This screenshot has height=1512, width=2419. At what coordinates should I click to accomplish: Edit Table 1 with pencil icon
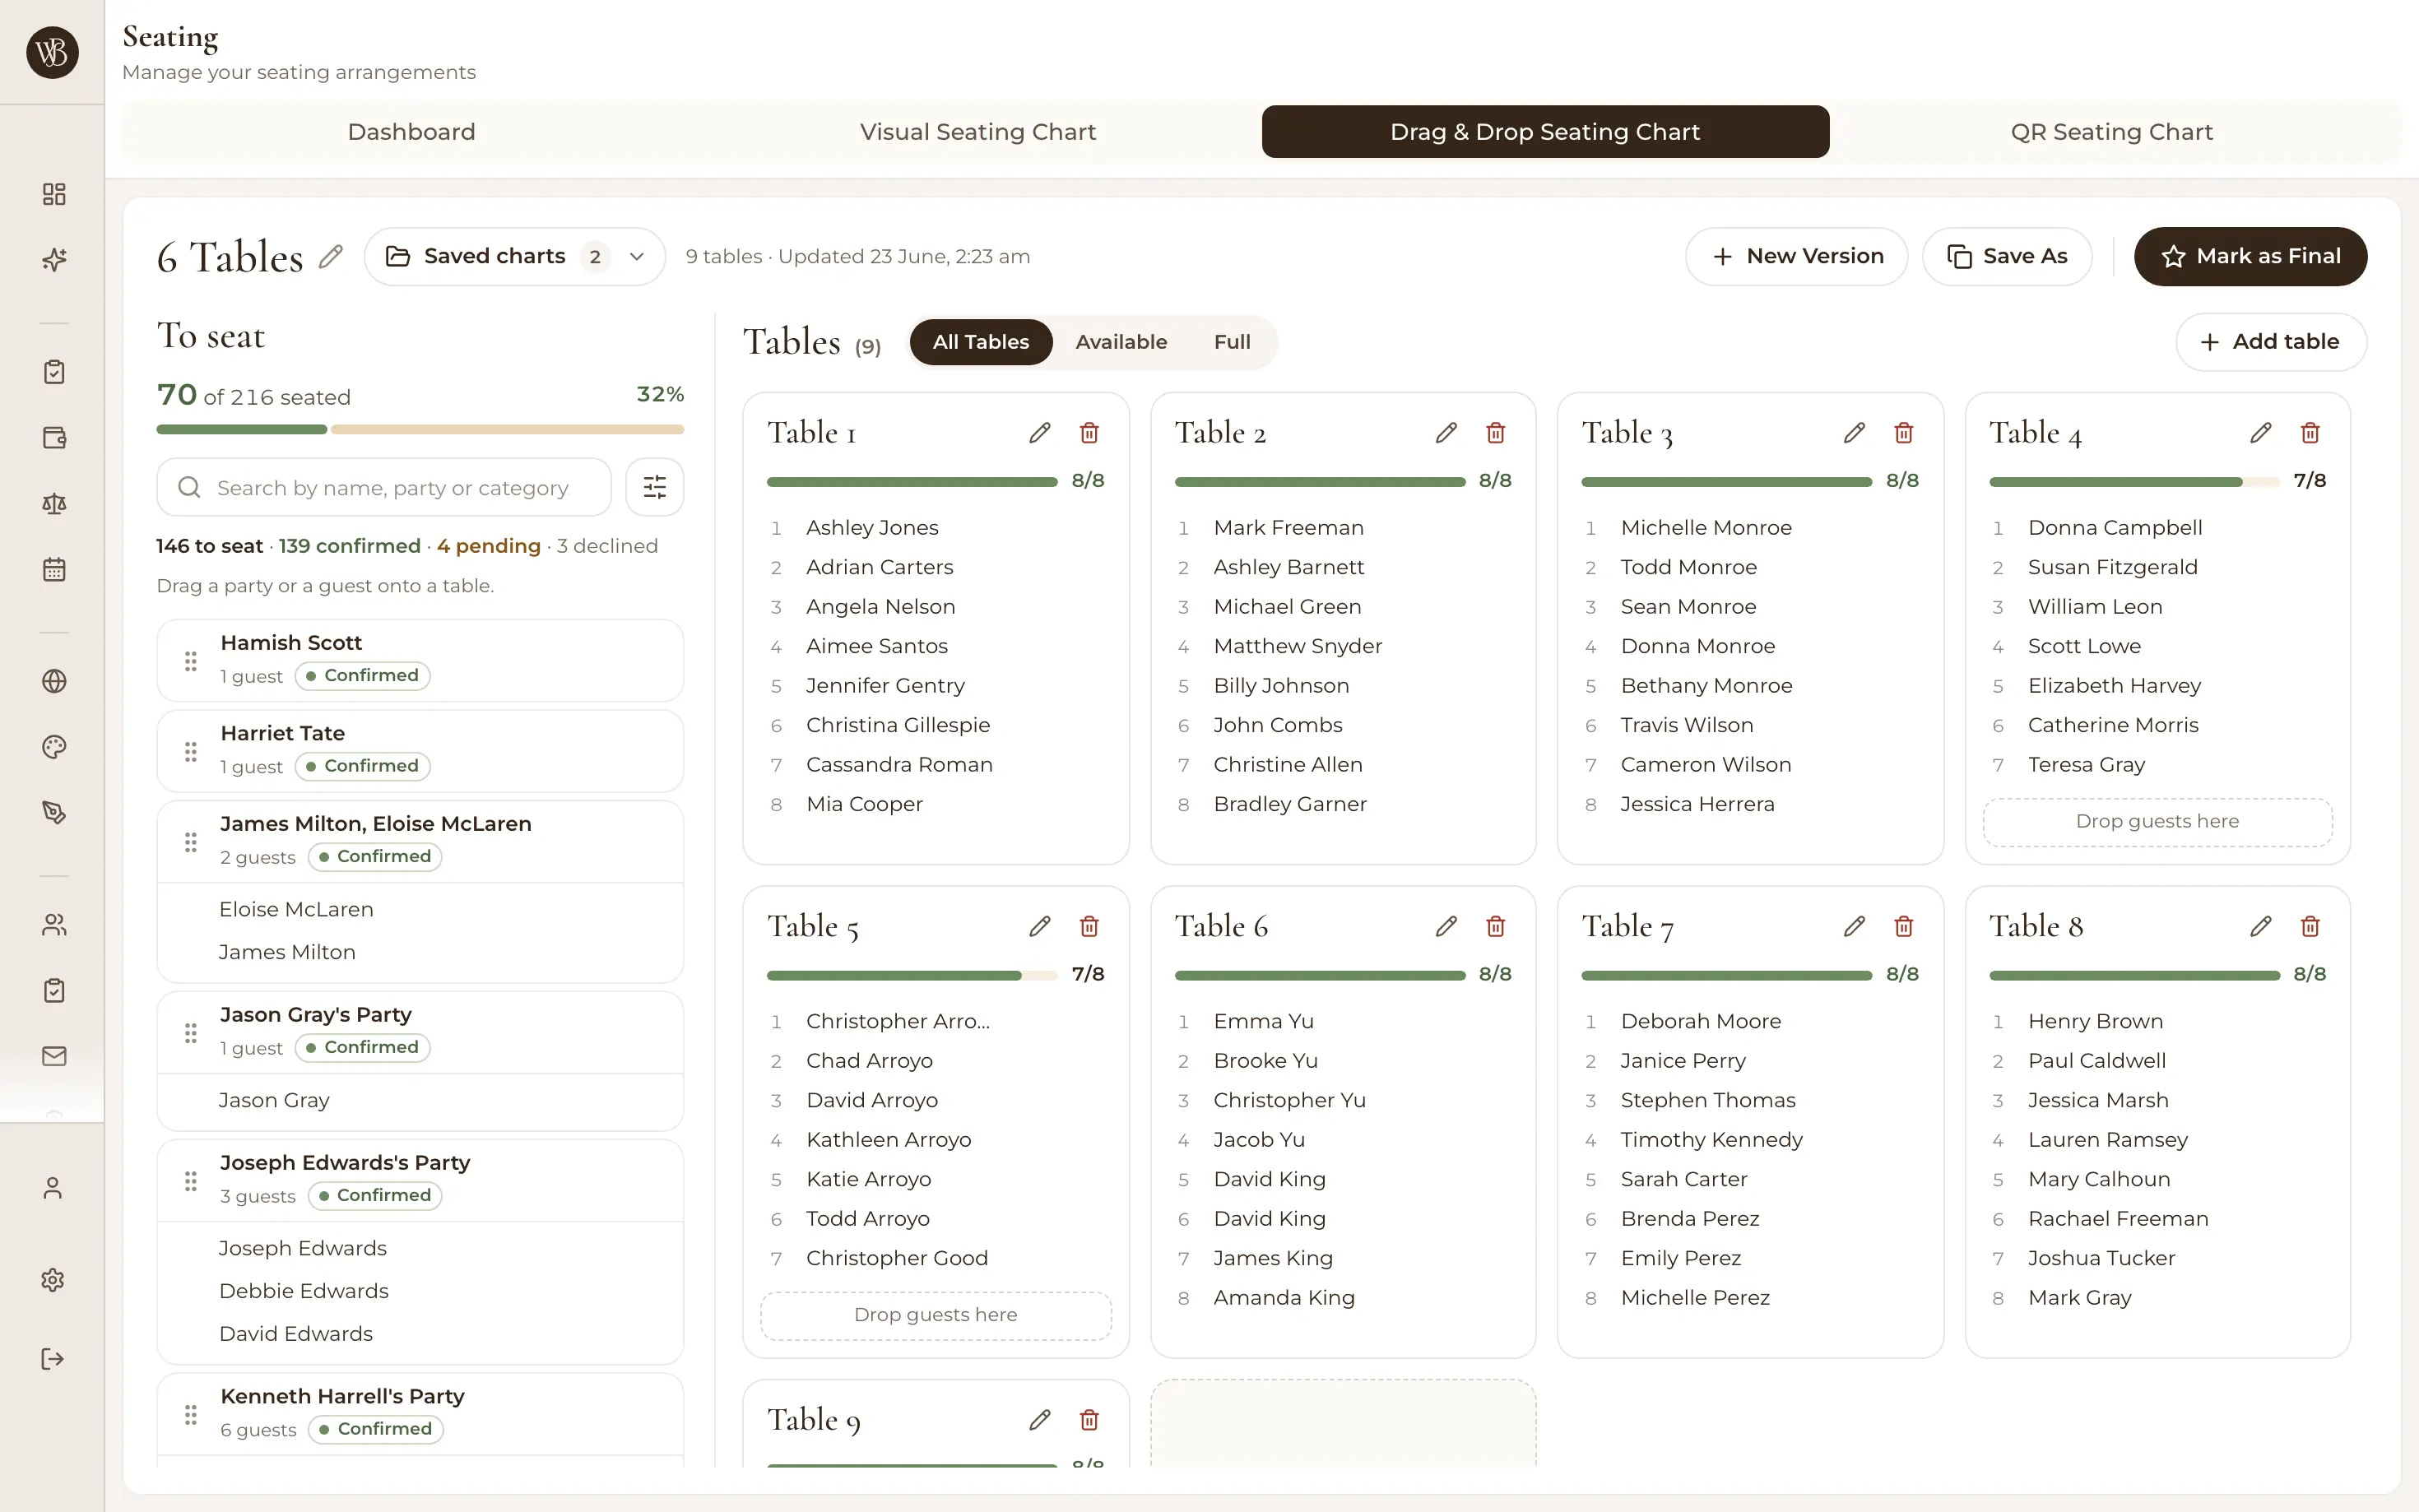tap(1039, 433)
